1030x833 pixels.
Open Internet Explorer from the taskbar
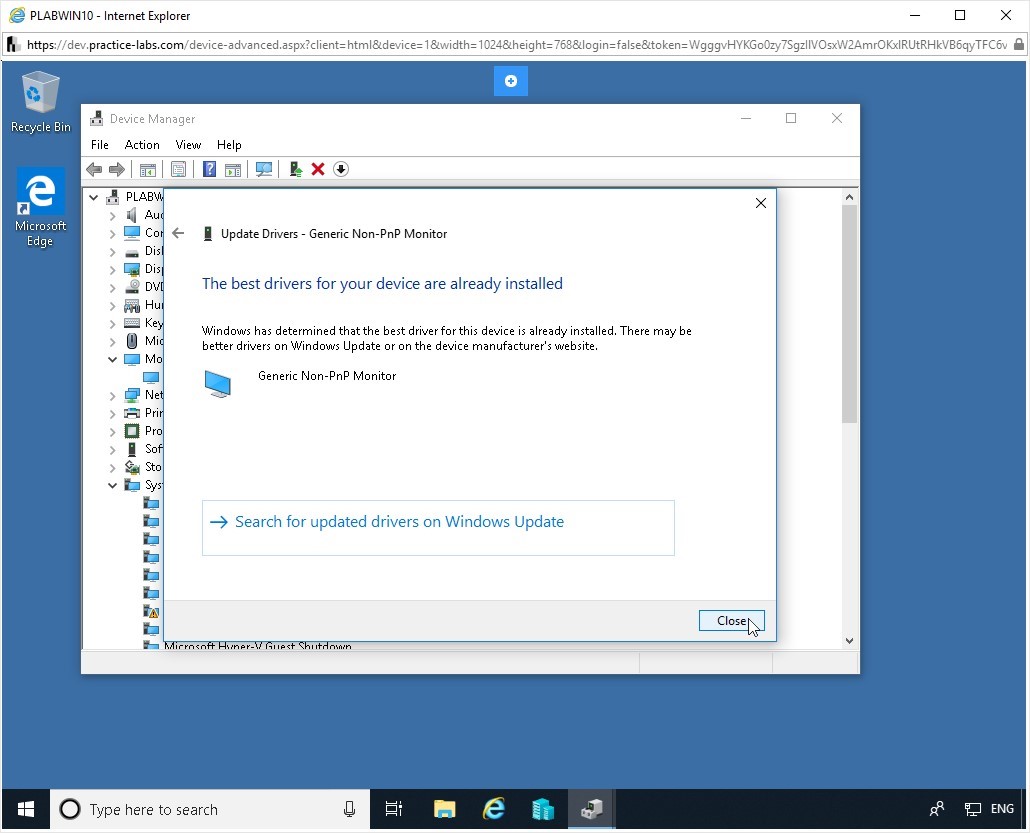click(x=493, y=809)
